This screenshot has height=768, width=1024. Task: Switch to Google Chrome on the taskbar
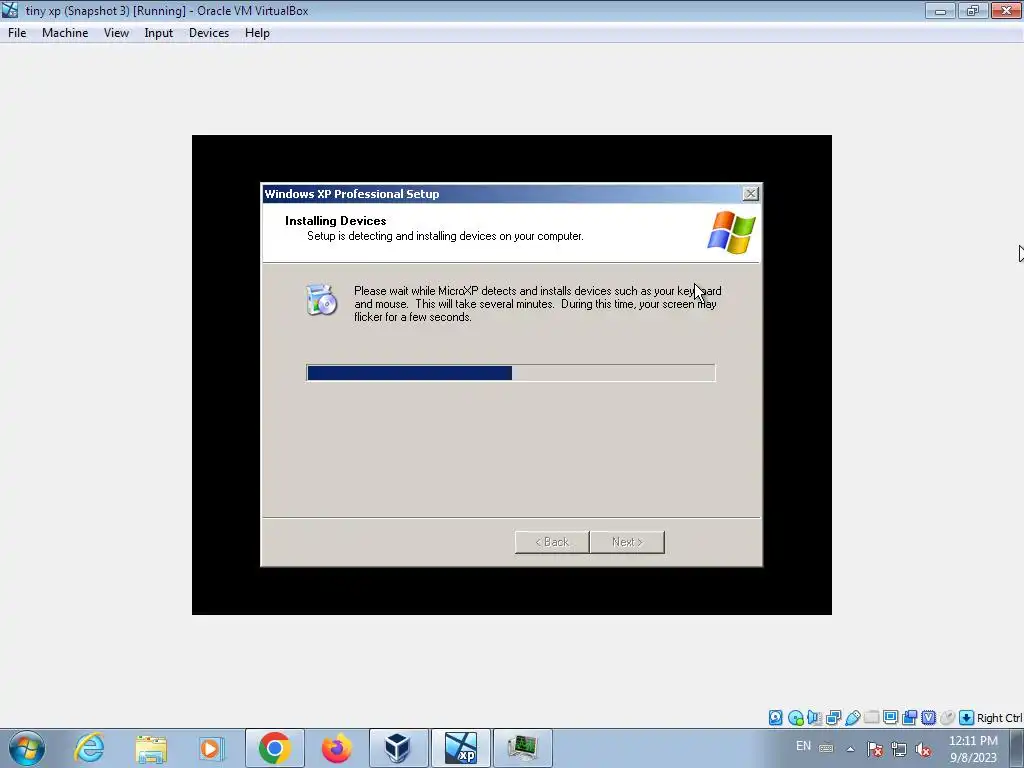tap(275, 748)
